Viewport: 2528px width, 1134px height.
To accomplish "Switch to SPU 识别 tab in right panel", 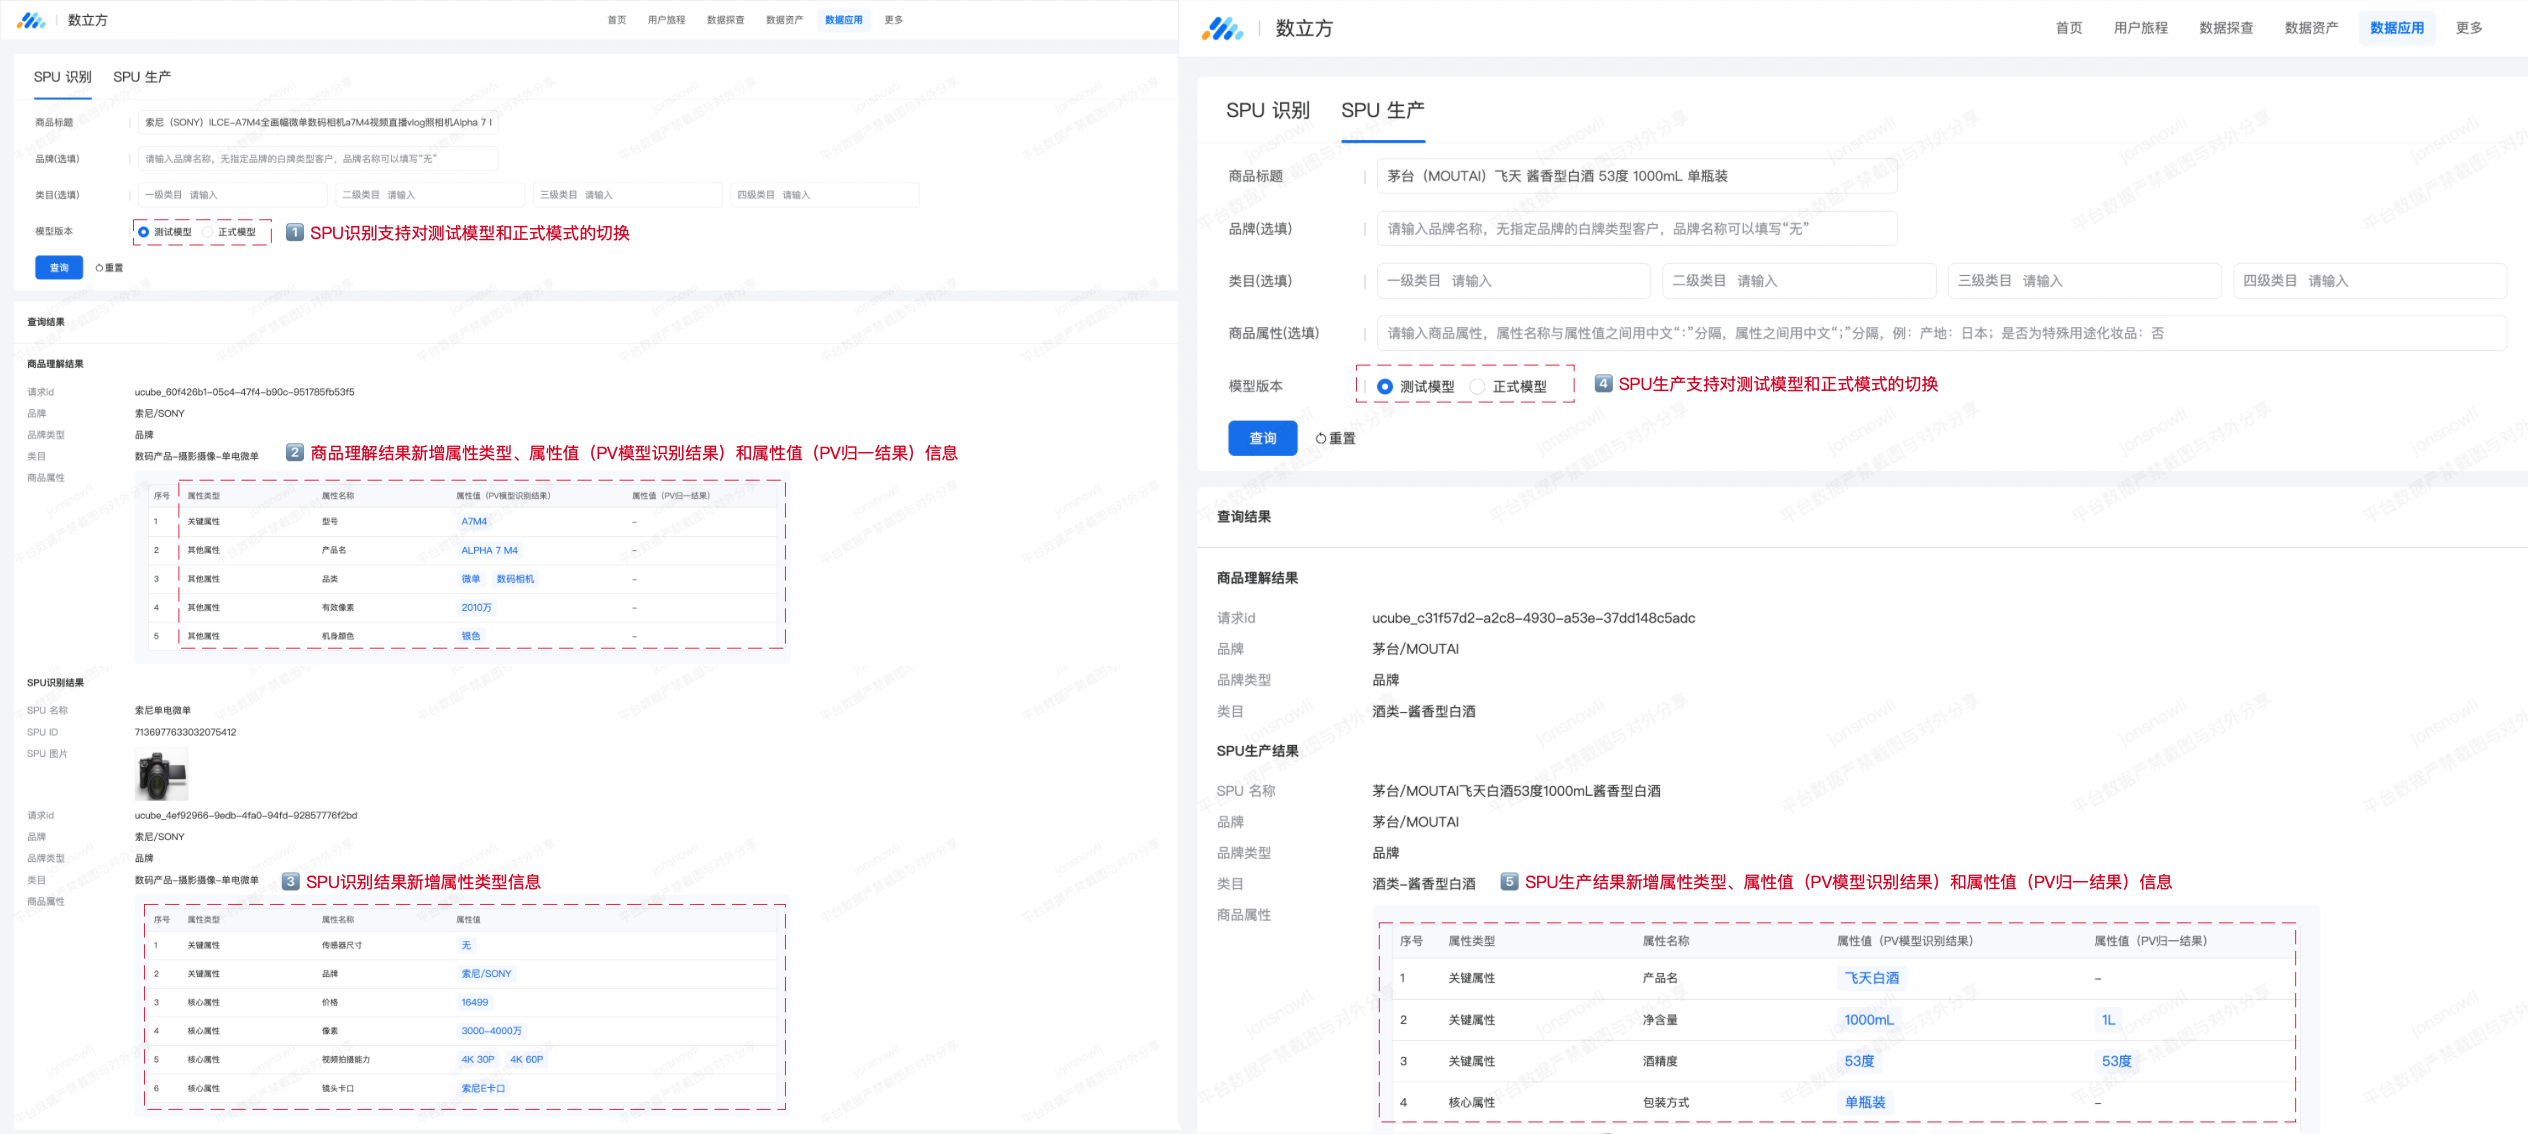I will (1267, 111).
